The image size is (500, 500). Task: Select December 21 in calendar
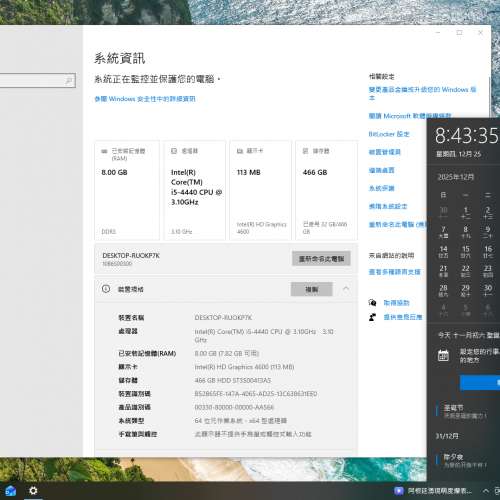tap(443, 271)
